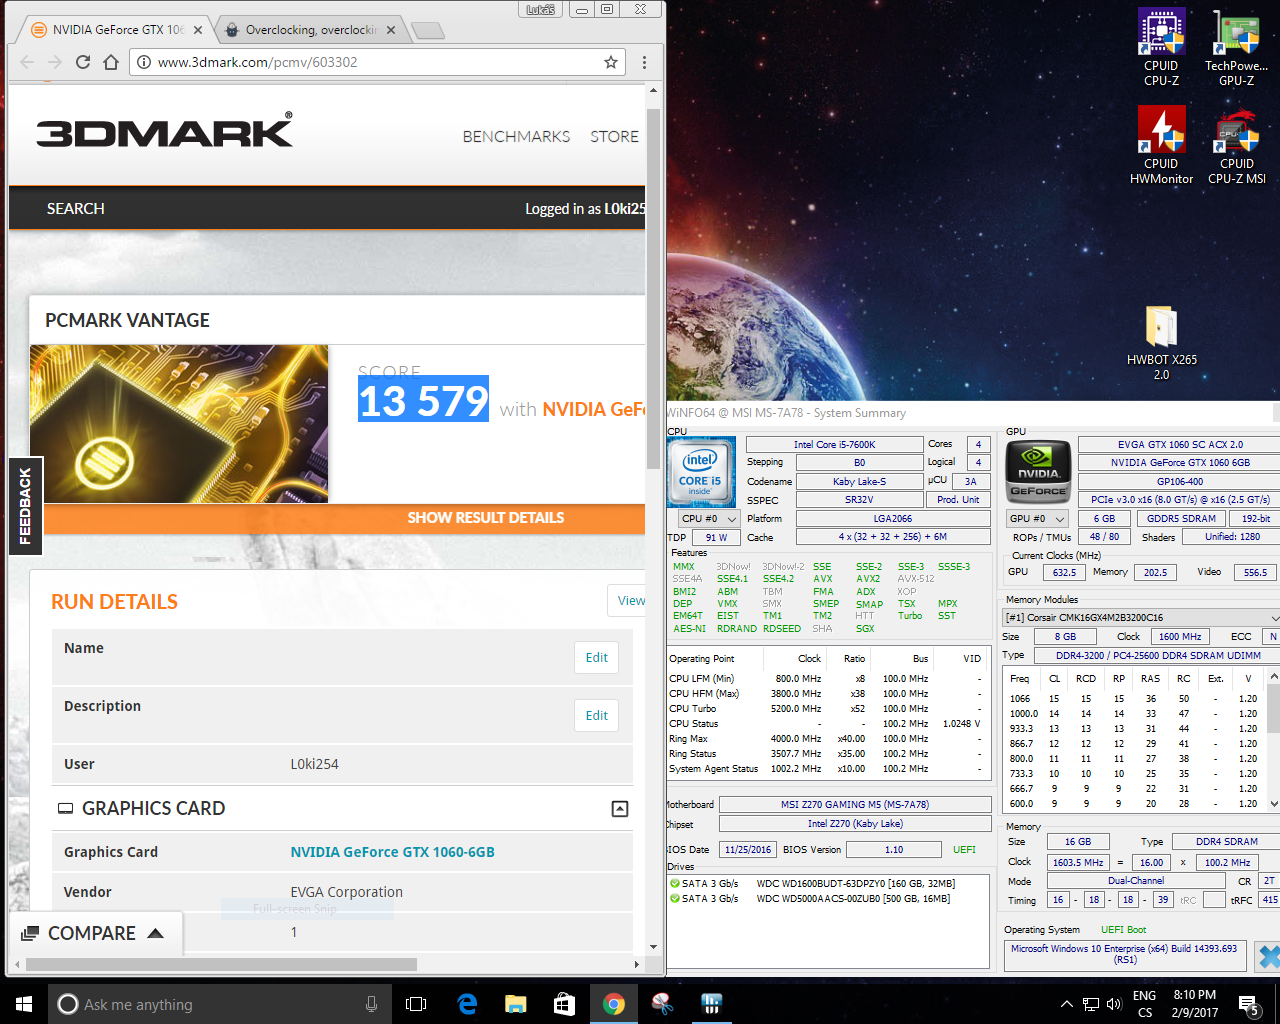Click the Chrome back arrow

[27, 62]
